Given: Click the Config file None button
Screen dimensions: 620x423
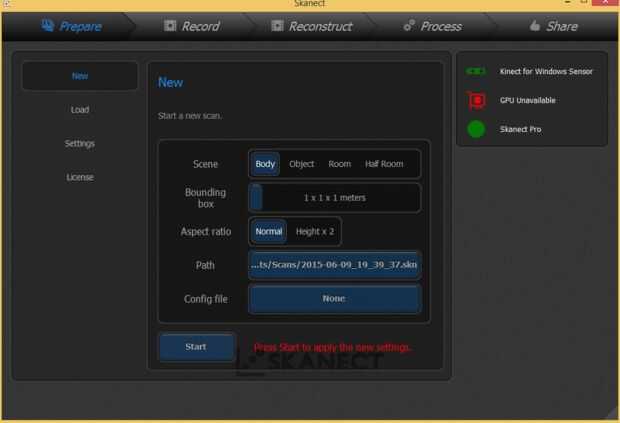Looking at the screenshot, I should pos(335,298).
